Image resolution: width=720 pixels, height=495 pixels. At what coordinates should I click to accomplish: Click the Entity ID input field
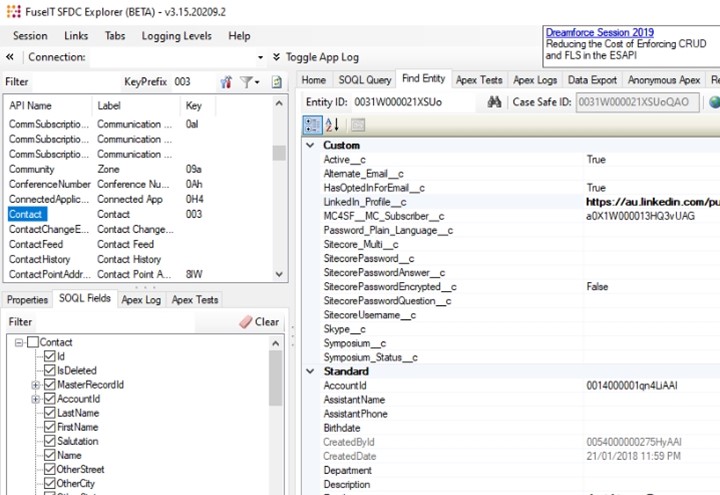point(413,102)
